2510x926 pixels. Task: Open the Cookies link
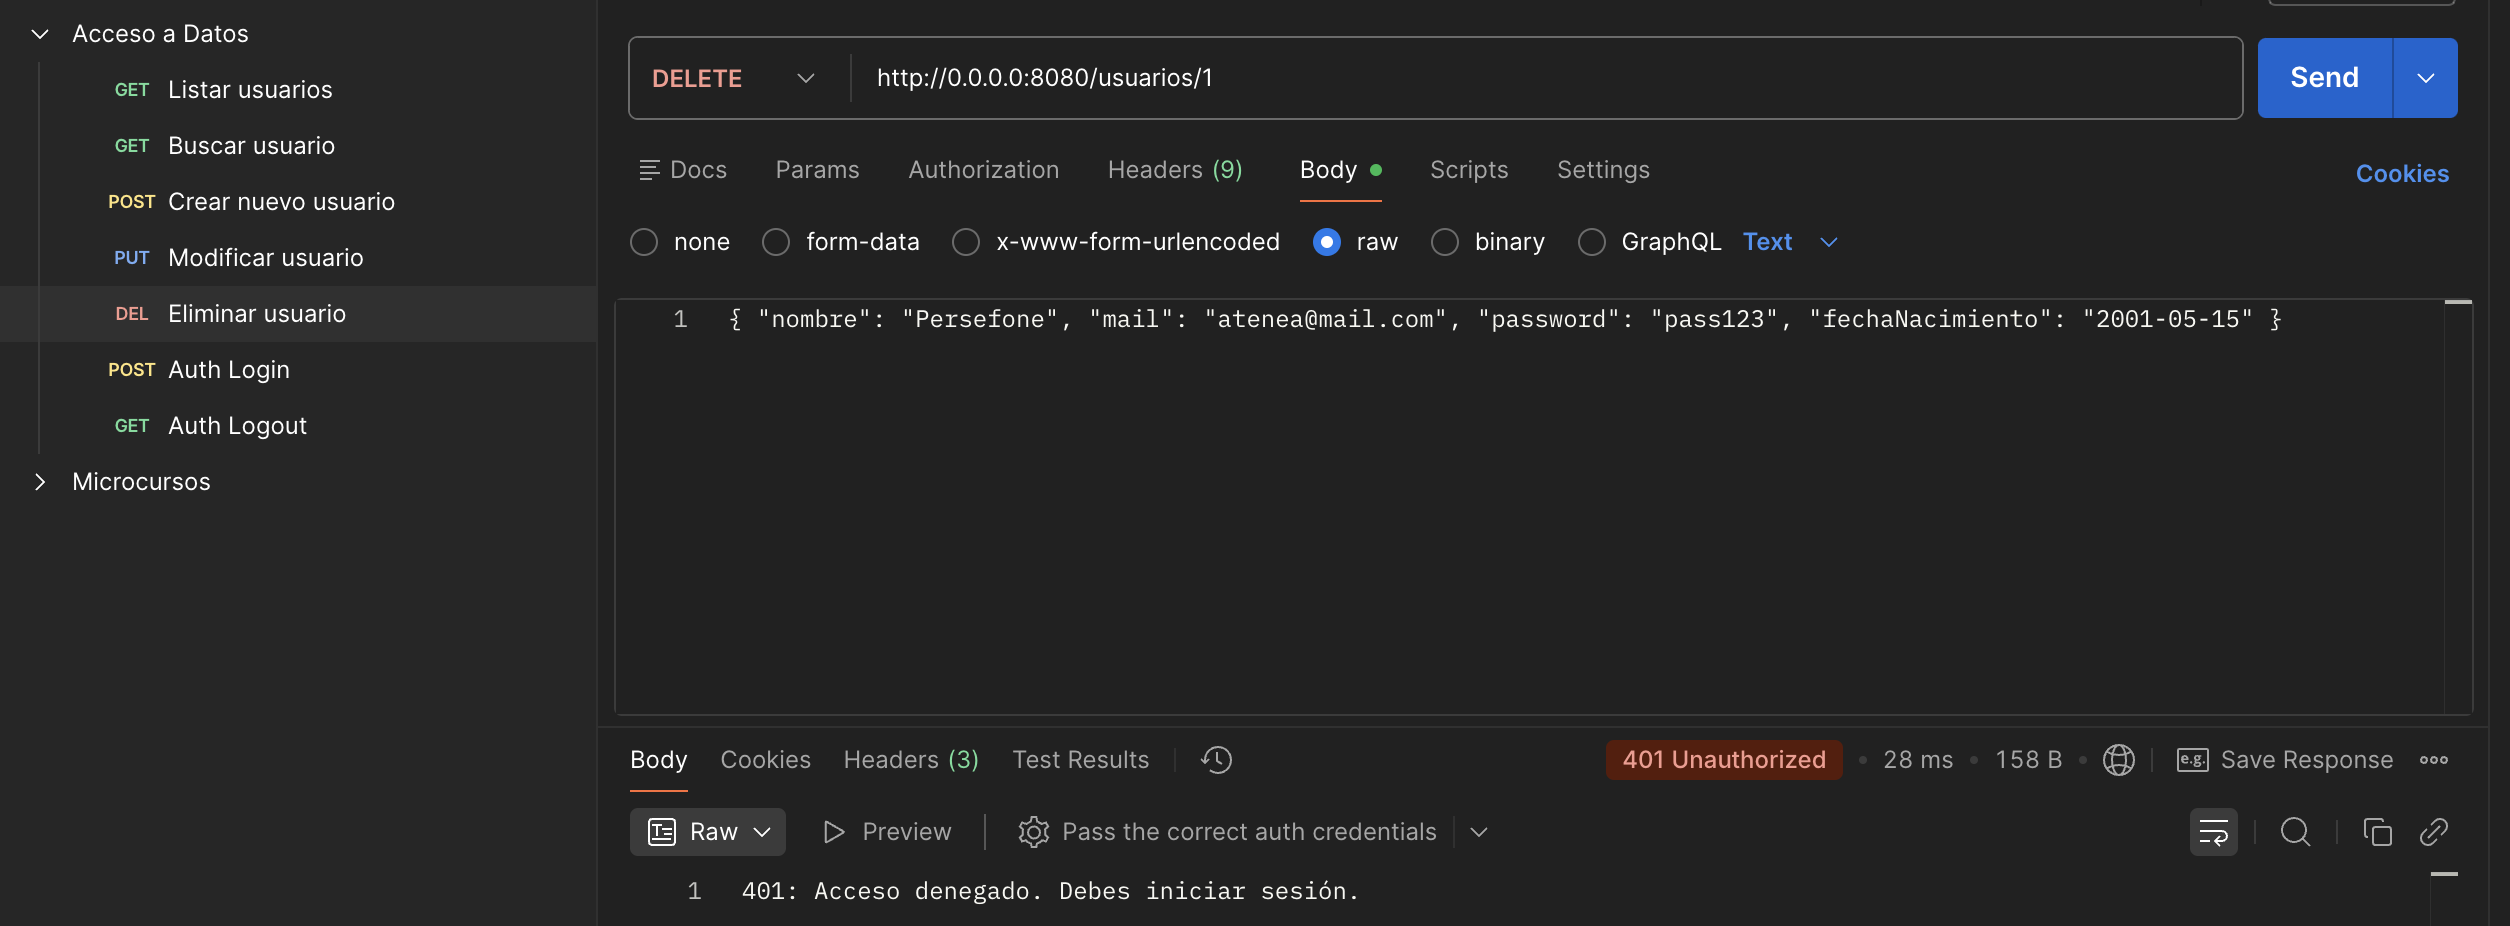point(2402,174)
